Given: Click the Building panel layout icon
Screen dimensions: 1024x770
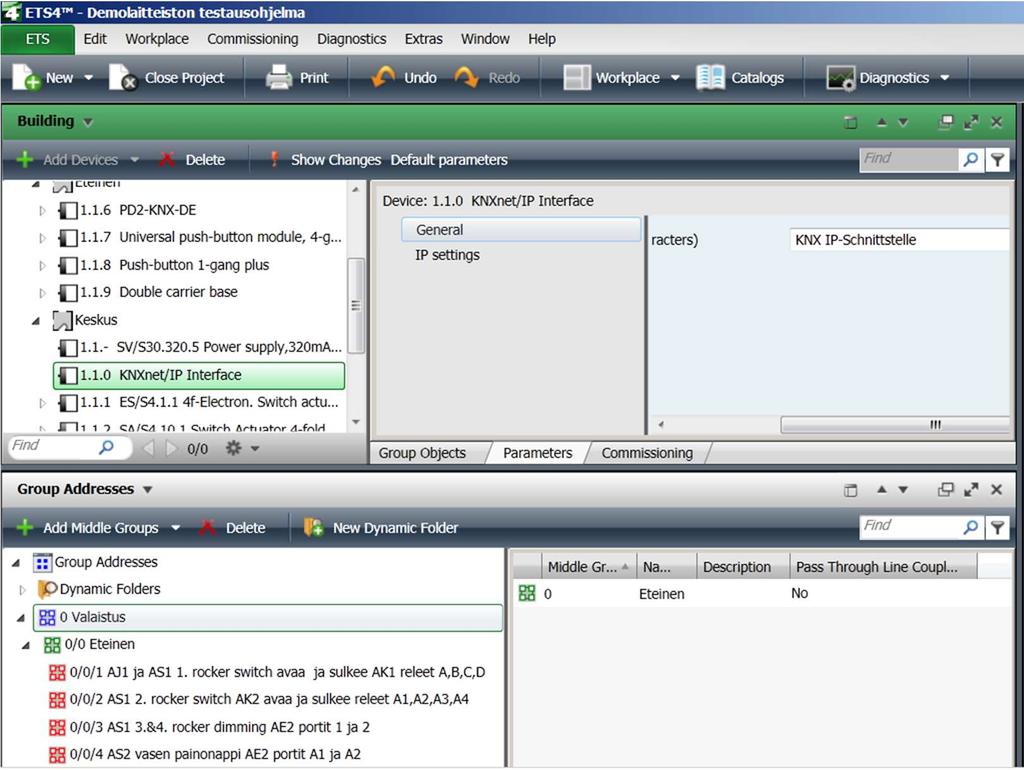Looking at the screenshot, I should click(x=850, y=122).
